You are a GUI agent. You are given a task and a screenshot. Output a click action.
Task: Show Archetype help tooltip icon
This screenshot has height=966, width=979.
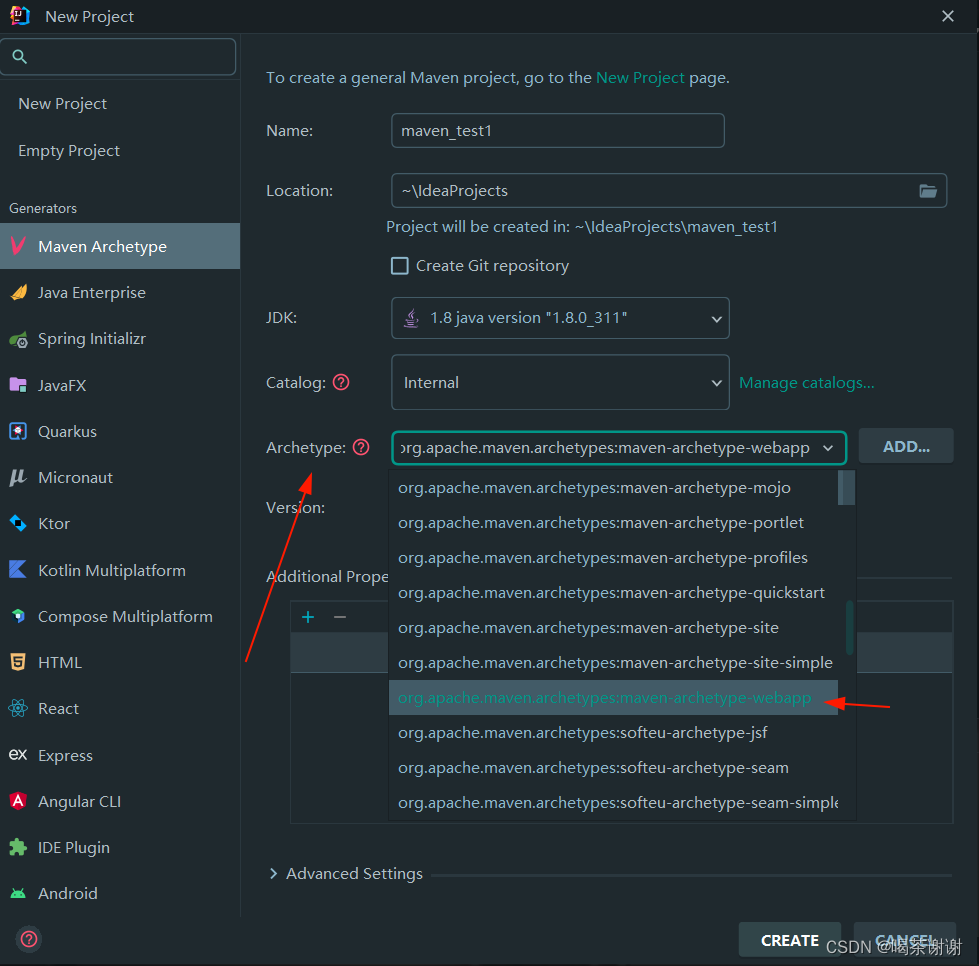click(361, 447)
